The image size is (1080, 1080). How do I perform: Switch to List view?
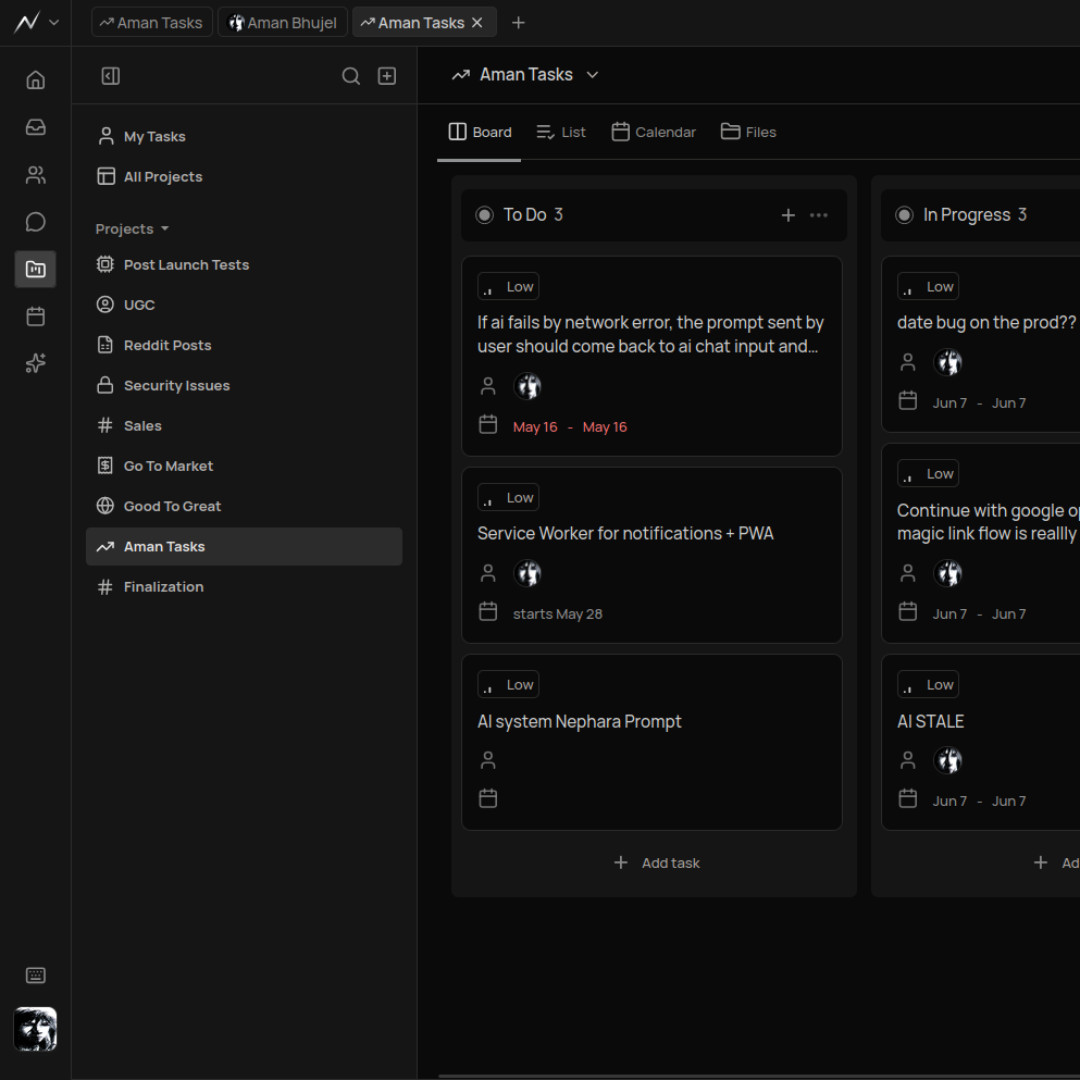561,132
